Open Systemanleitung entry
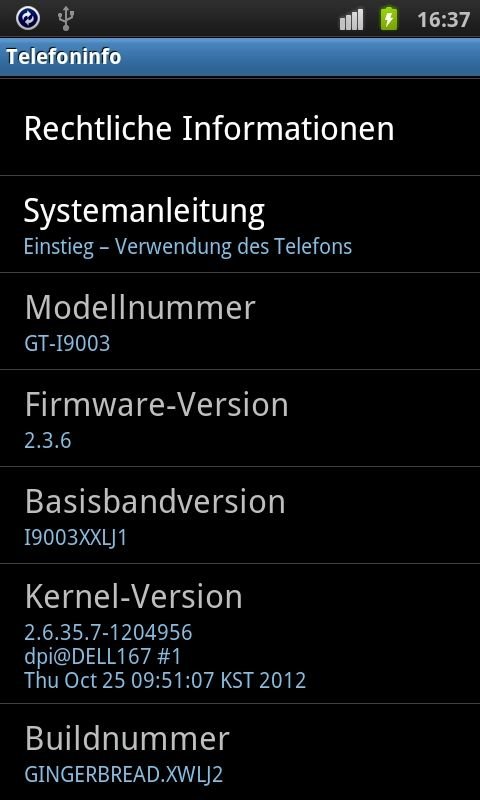The image size is (480, 800). point(240,224)
